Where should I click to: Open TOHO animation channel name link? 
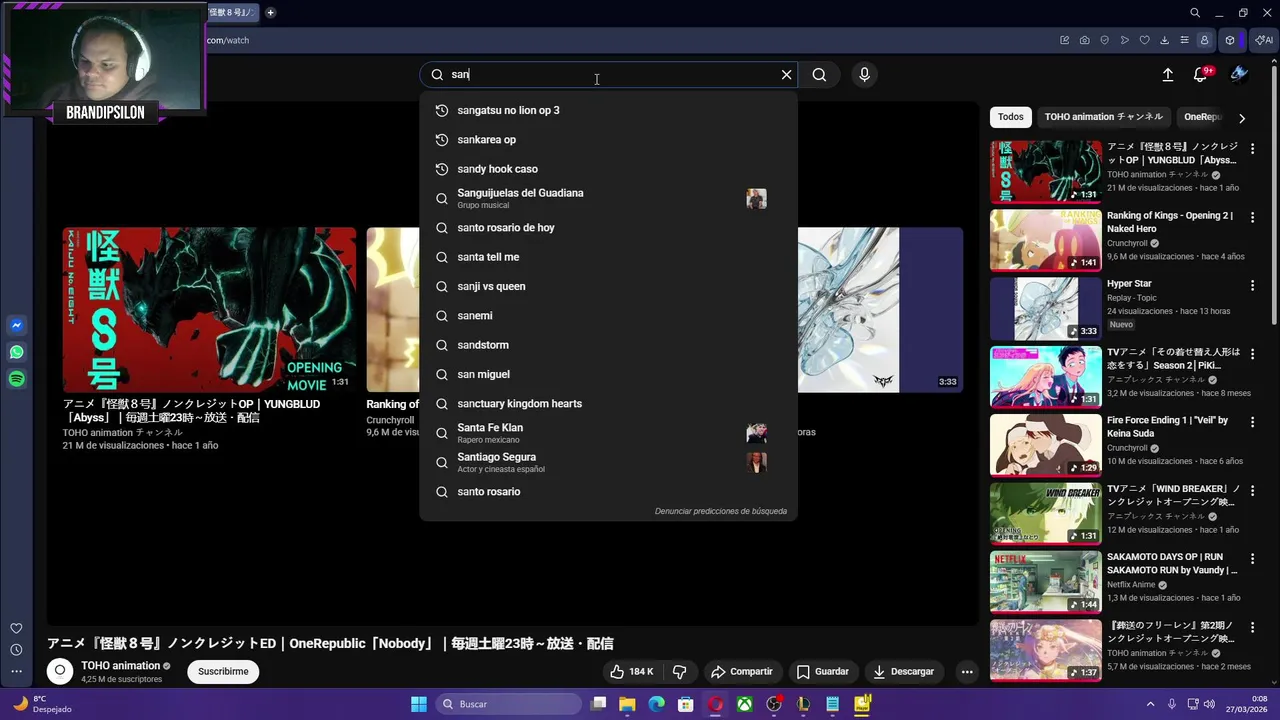point(121,666)
